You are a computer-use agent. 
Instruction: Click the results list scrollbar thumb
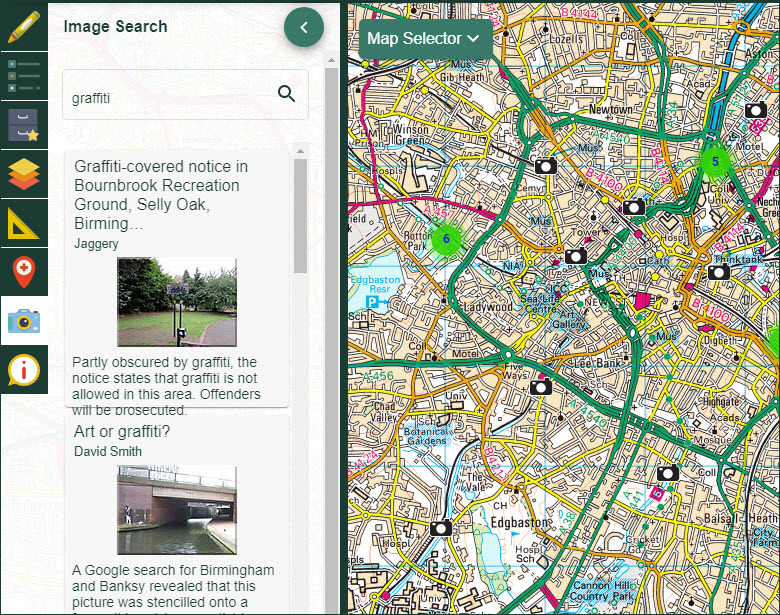tap(300, 215)
